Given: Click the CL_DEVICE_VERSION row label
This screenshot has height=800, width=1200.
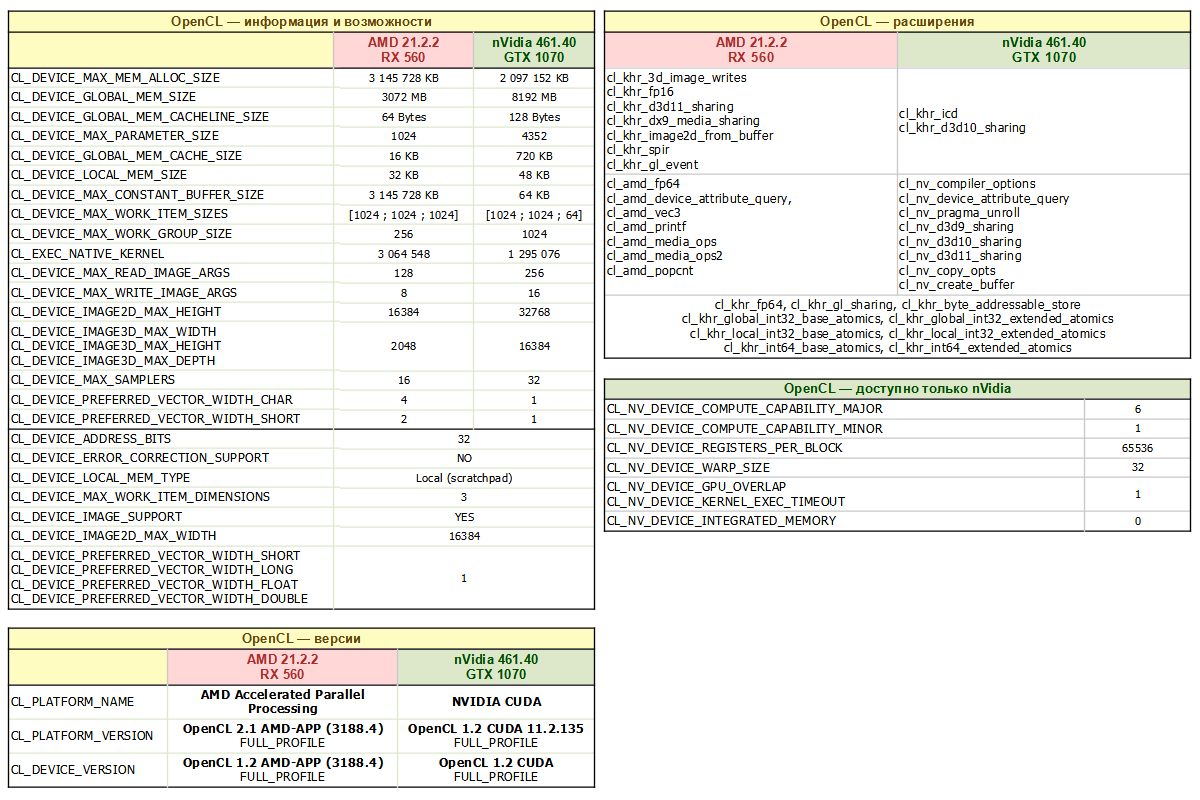Looking at the screenshot, I should pos(73,770).
